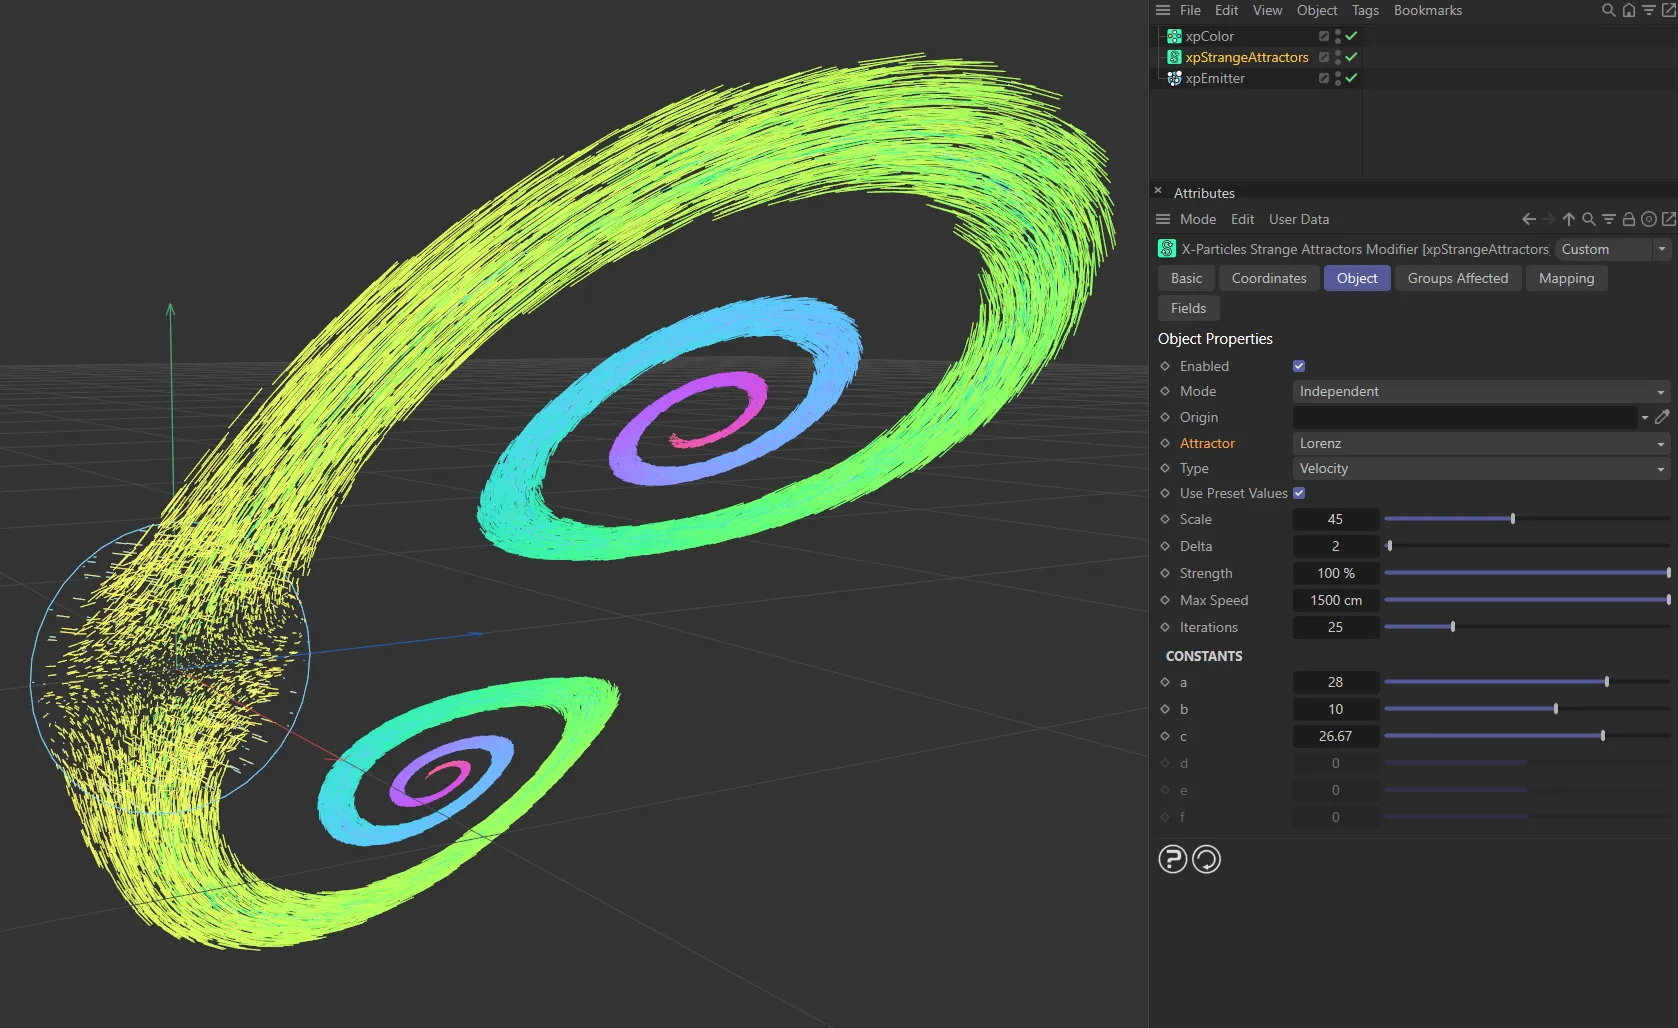Expand the Mode dropdown showing Independent
Image resolution: width=1678 pixels, height=1028 pixels.
coord(1480,391)
